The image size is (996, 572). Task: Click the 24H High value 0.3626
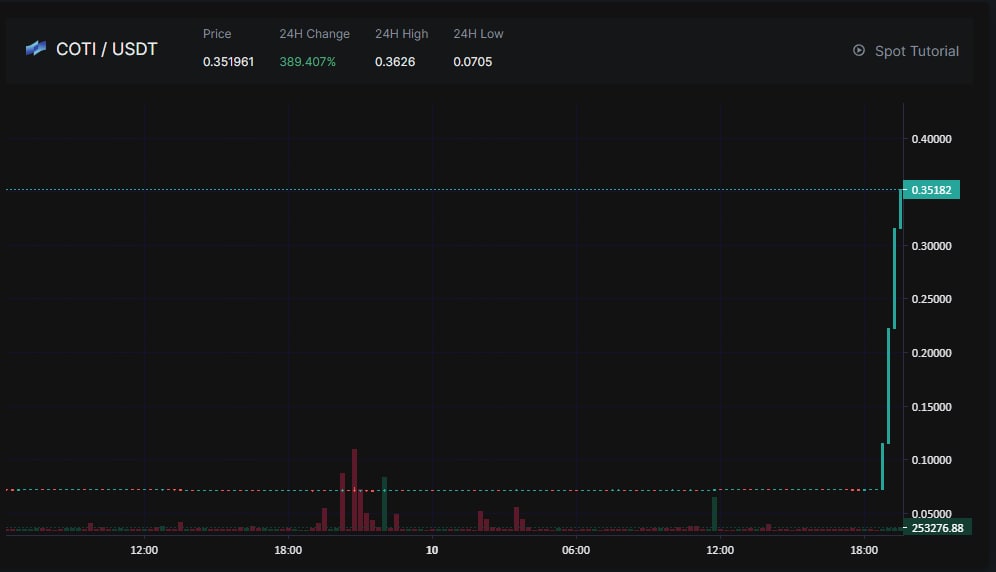395,62
